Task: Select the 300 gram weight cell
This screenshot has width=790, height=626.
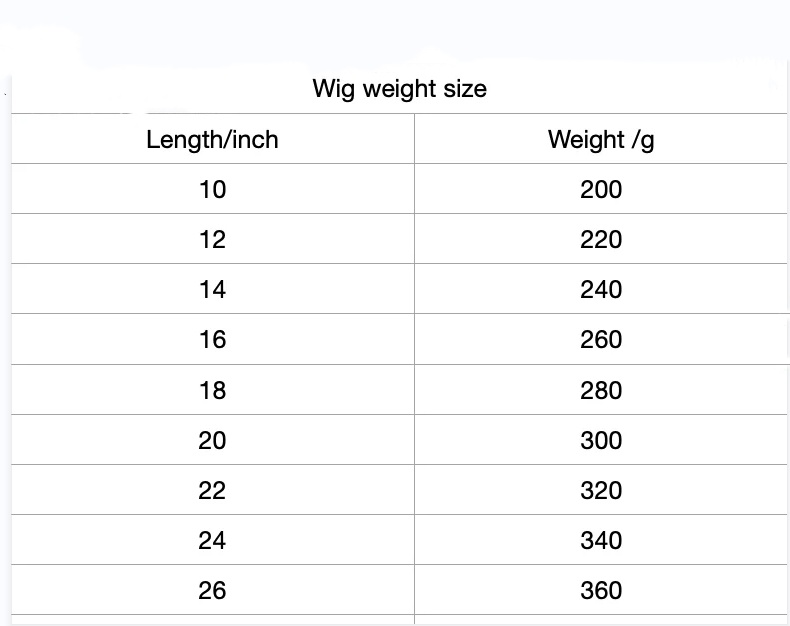Action: click(601, 441)
